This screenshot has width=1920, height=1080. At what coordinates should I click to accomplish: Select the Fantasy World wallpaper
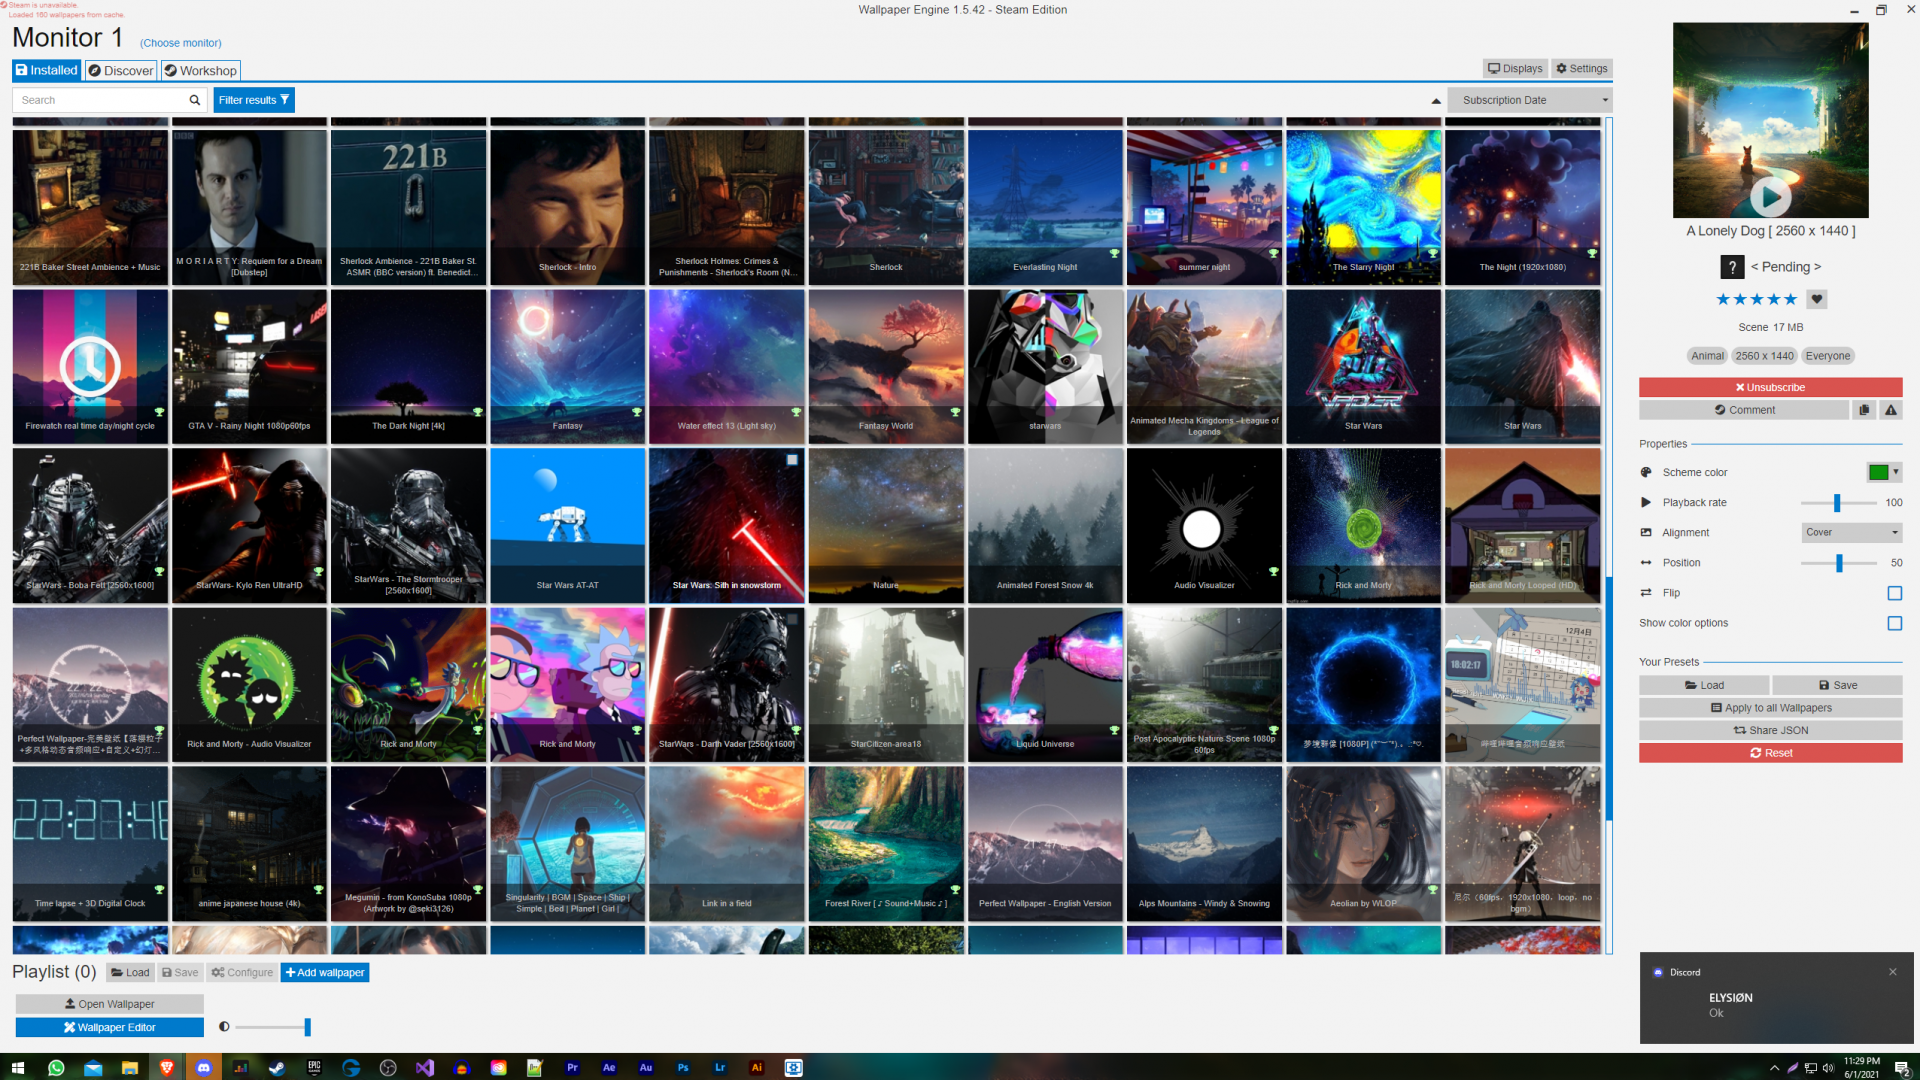886,367
